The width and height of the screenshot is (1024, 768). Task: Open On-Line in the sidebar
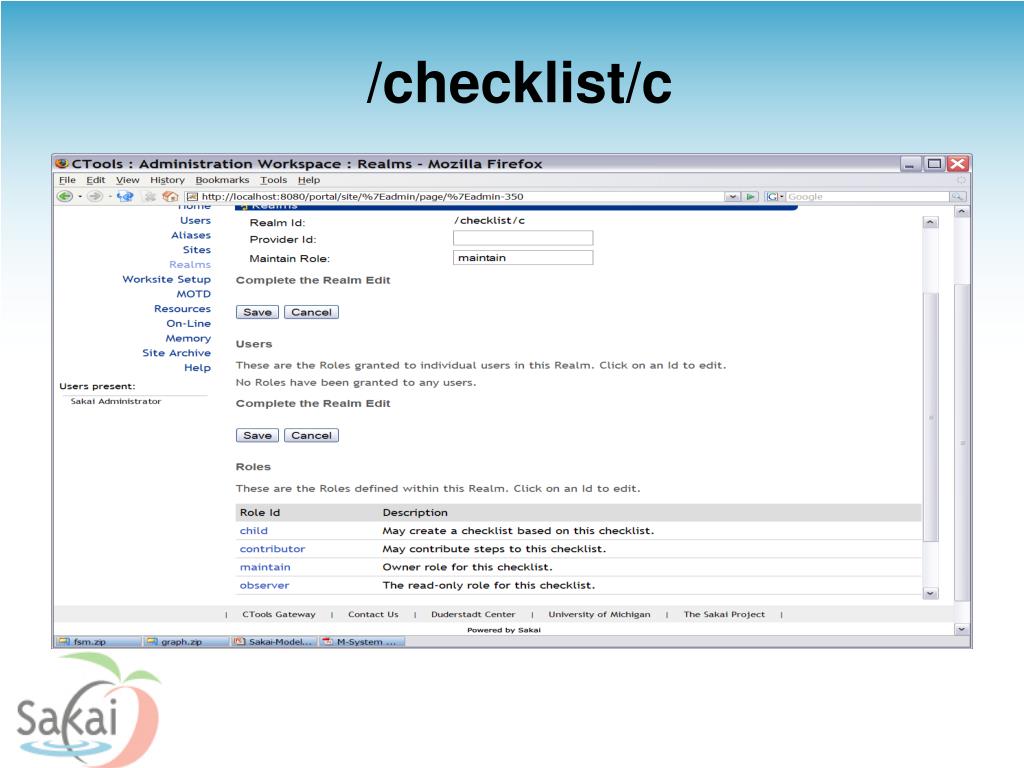point(189,323)
